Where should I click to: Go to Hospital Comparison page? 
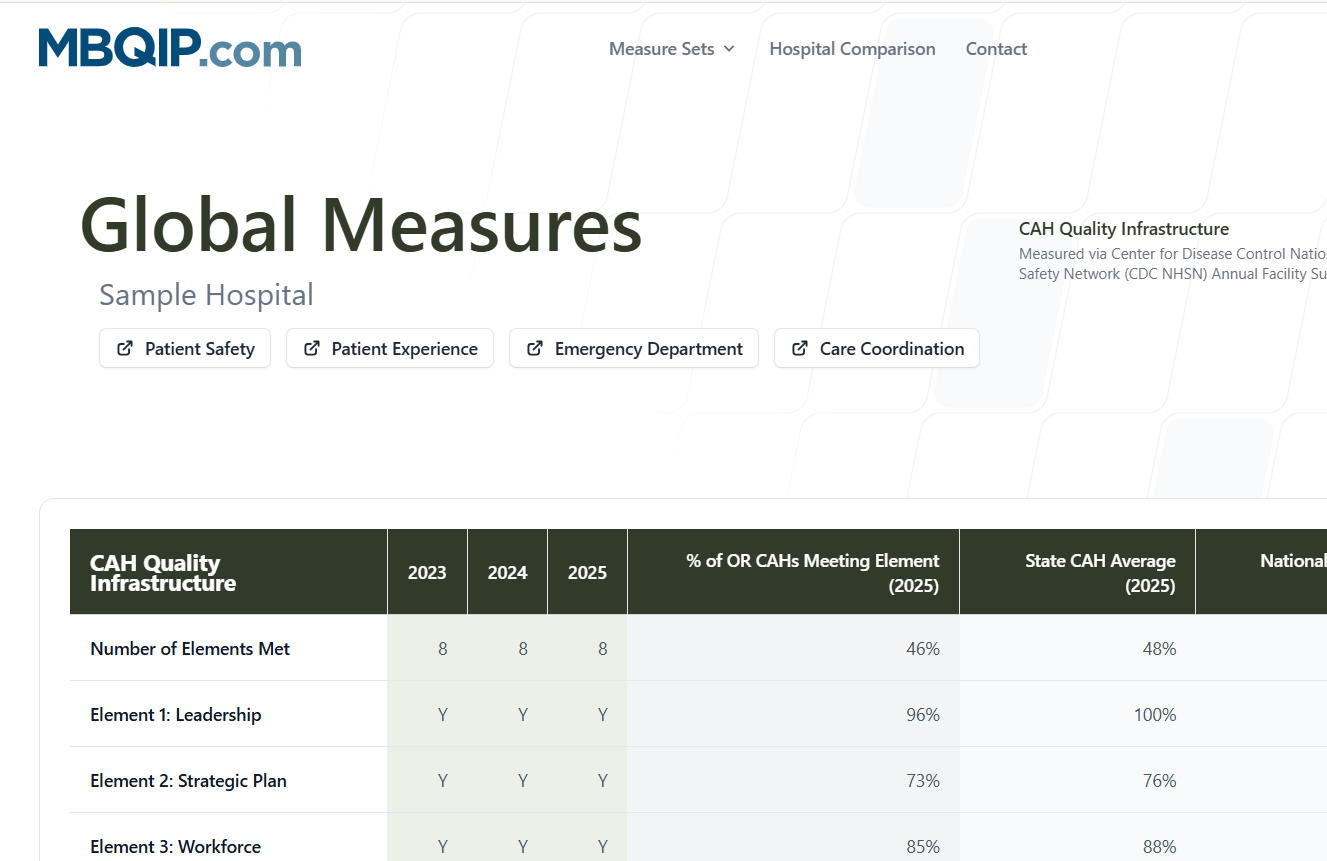[x=852, y=49]
